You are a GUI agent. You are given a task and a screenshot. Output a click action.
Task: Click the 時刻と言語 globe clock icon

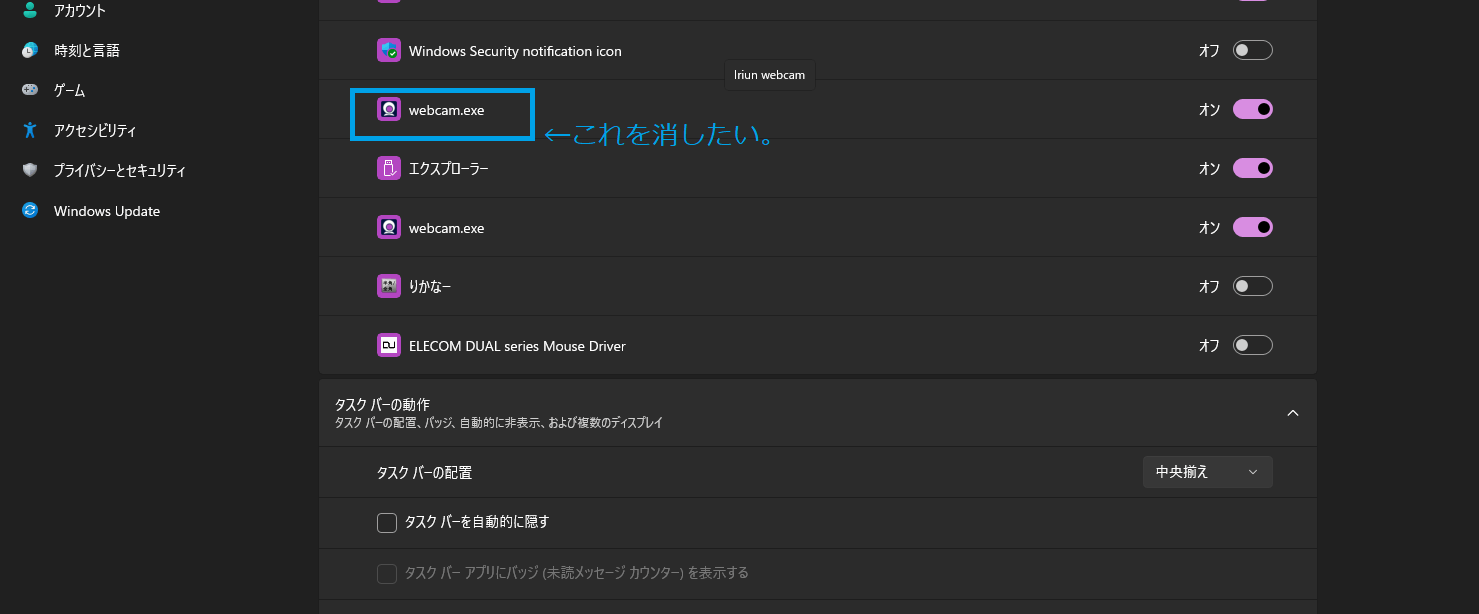tap(30, 50)
